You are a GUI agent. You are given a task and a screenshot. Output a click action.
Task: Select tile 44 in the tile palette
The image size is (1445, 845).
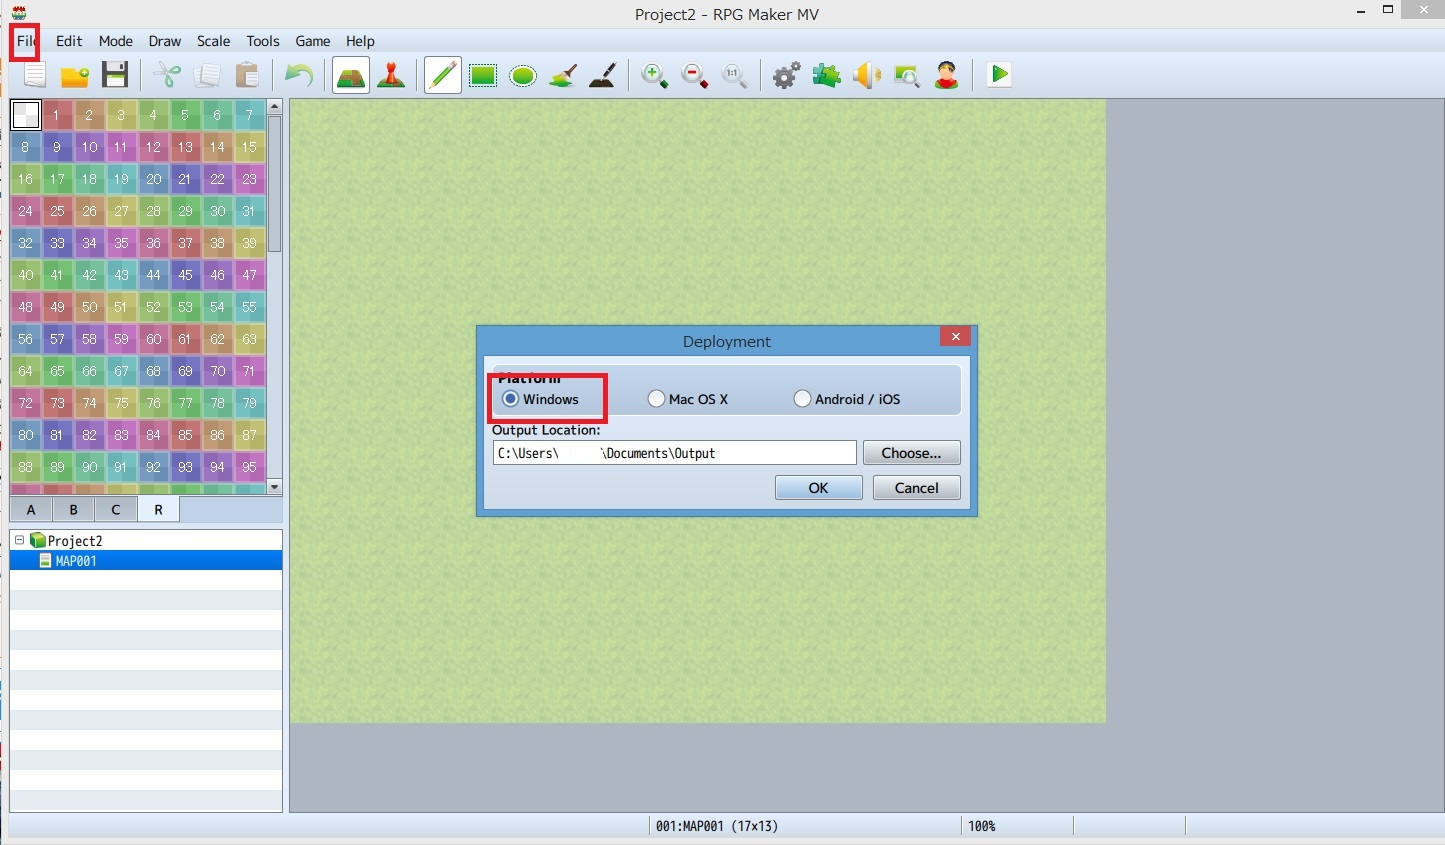(153, 275)
